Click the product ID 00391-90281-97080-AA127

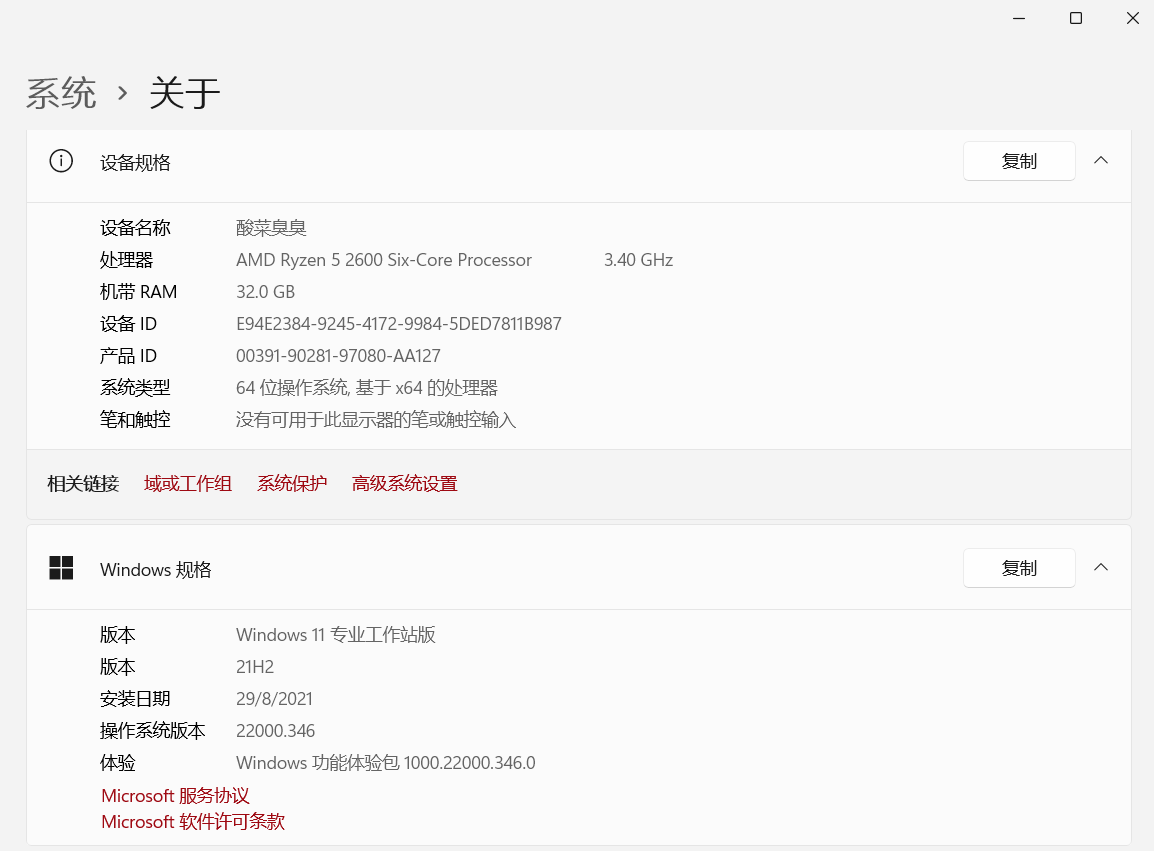[338, 356]
